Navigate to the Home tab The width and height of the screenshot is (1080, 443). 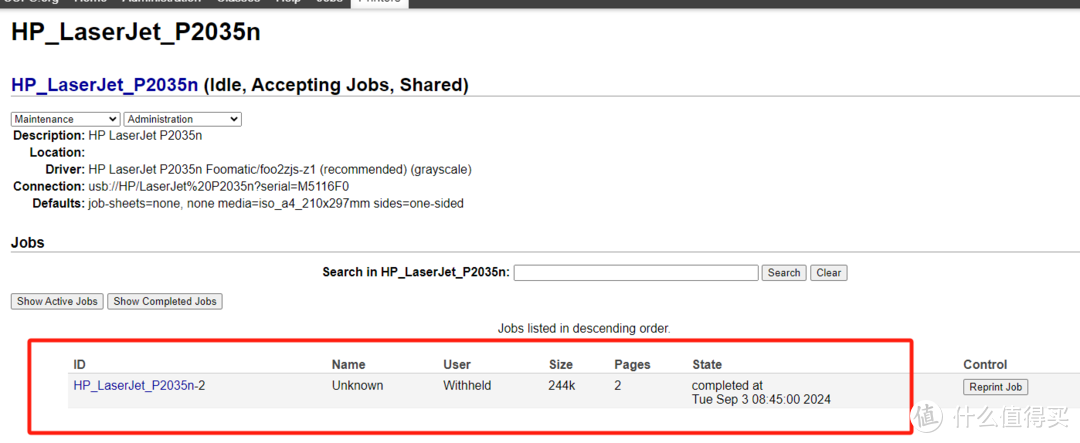[90, 2]
